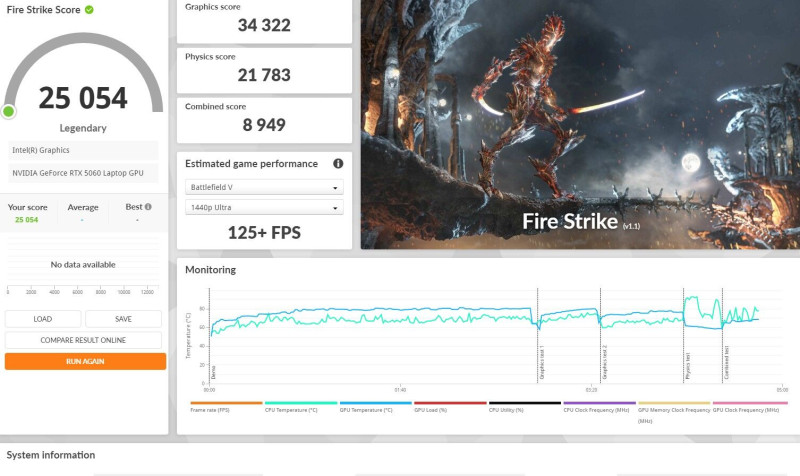
Task: Toggle the GPU Clock Frequency (MHz) legend entry
Action: pyautogui.click(x=749, y=407)
